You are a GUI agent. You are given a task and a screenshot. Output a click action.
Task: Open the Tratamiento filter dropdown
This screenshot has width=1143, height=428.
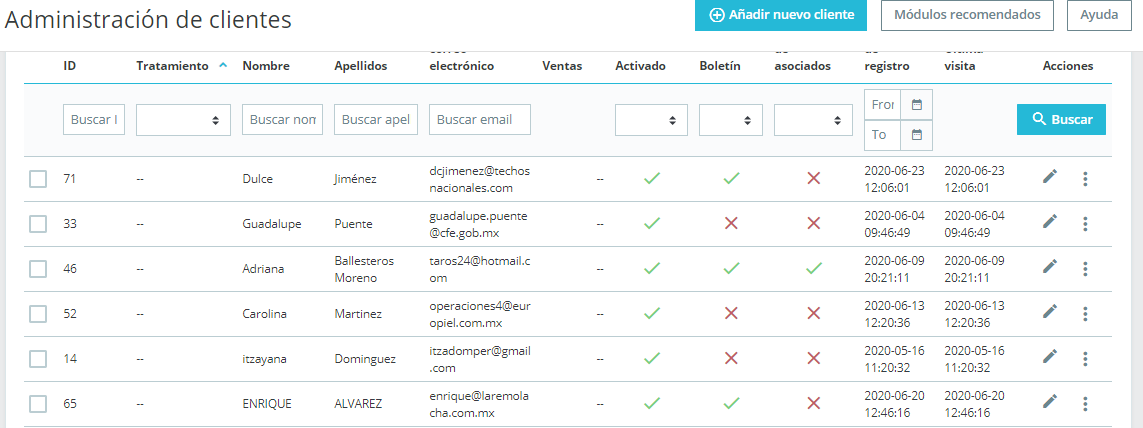click(183, 120)
